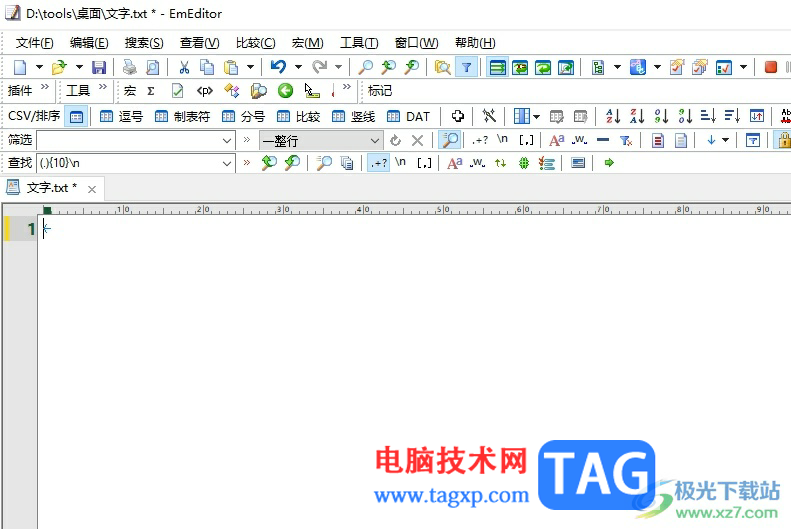The width and height of the screenshot is (791, 529).
Task: Close the 文字.txt tab
Action: (x=92, y=189)
